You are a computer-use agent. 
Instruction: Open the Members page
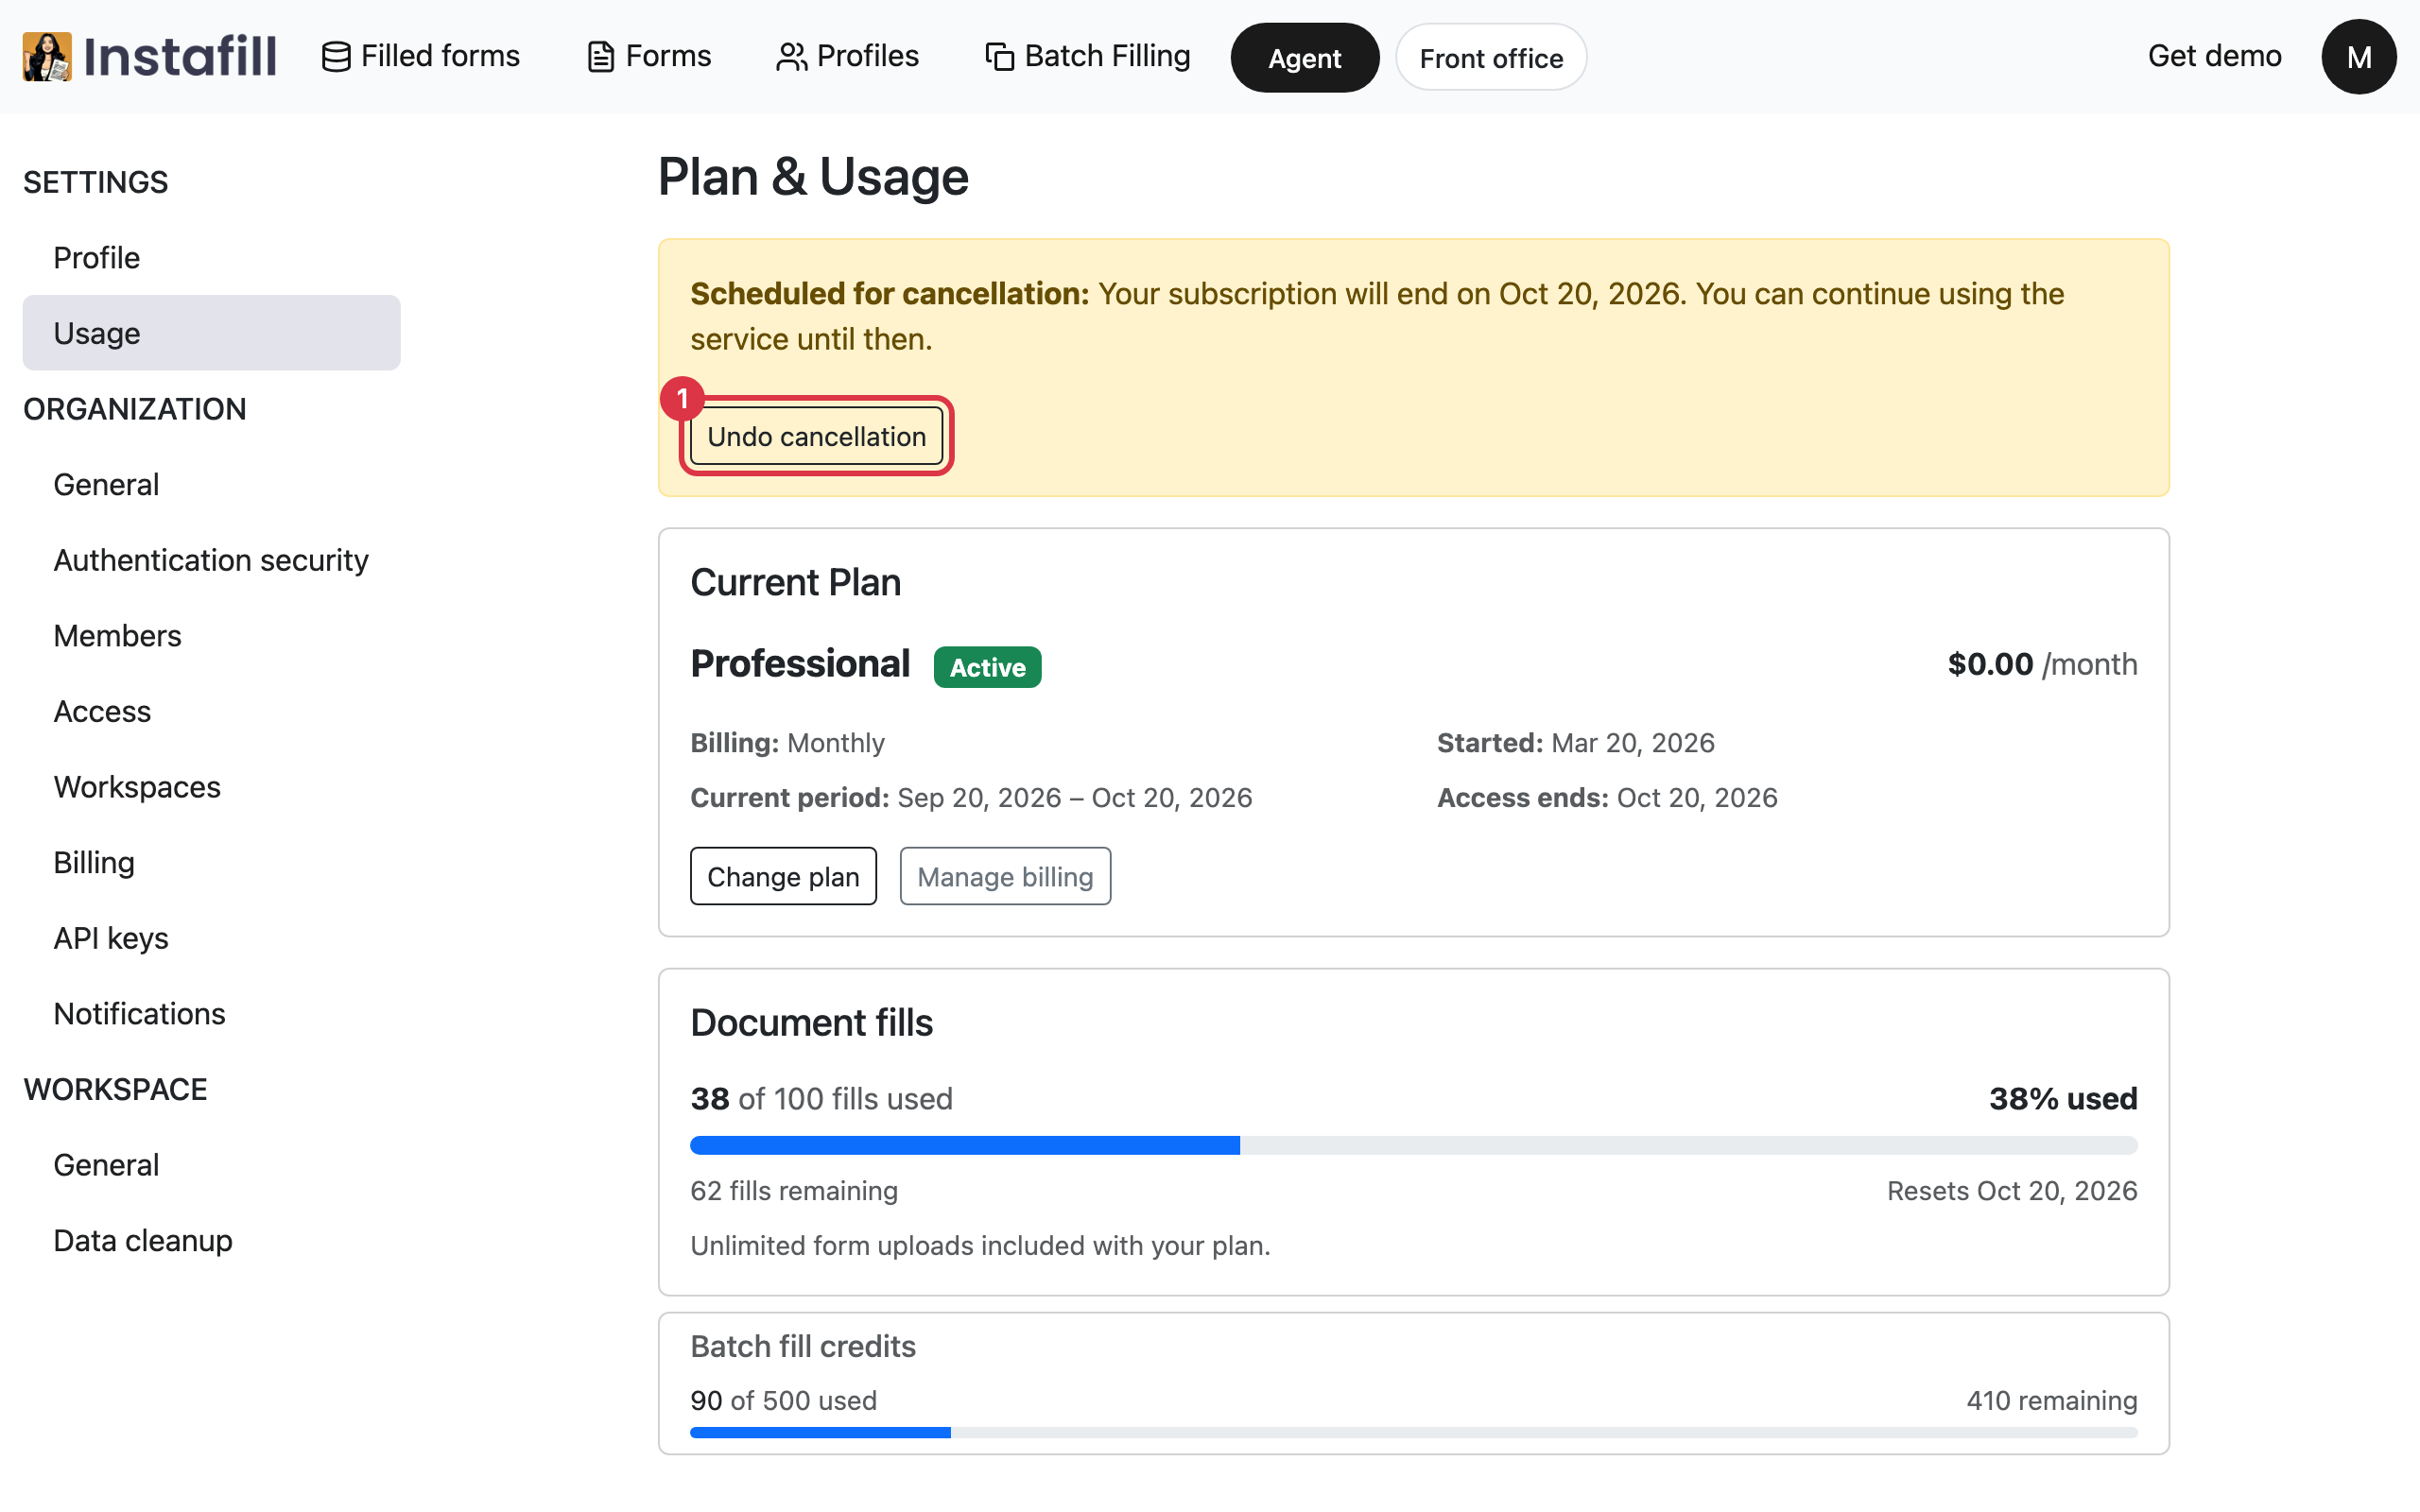tap(211, 636)
